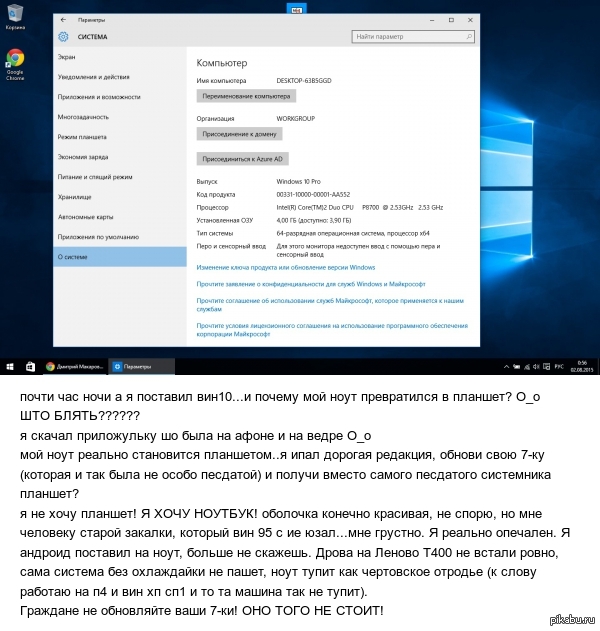Select the Параметры taskbar window
The height and width of the screenshot is (631, 600).
coord(142,367)
